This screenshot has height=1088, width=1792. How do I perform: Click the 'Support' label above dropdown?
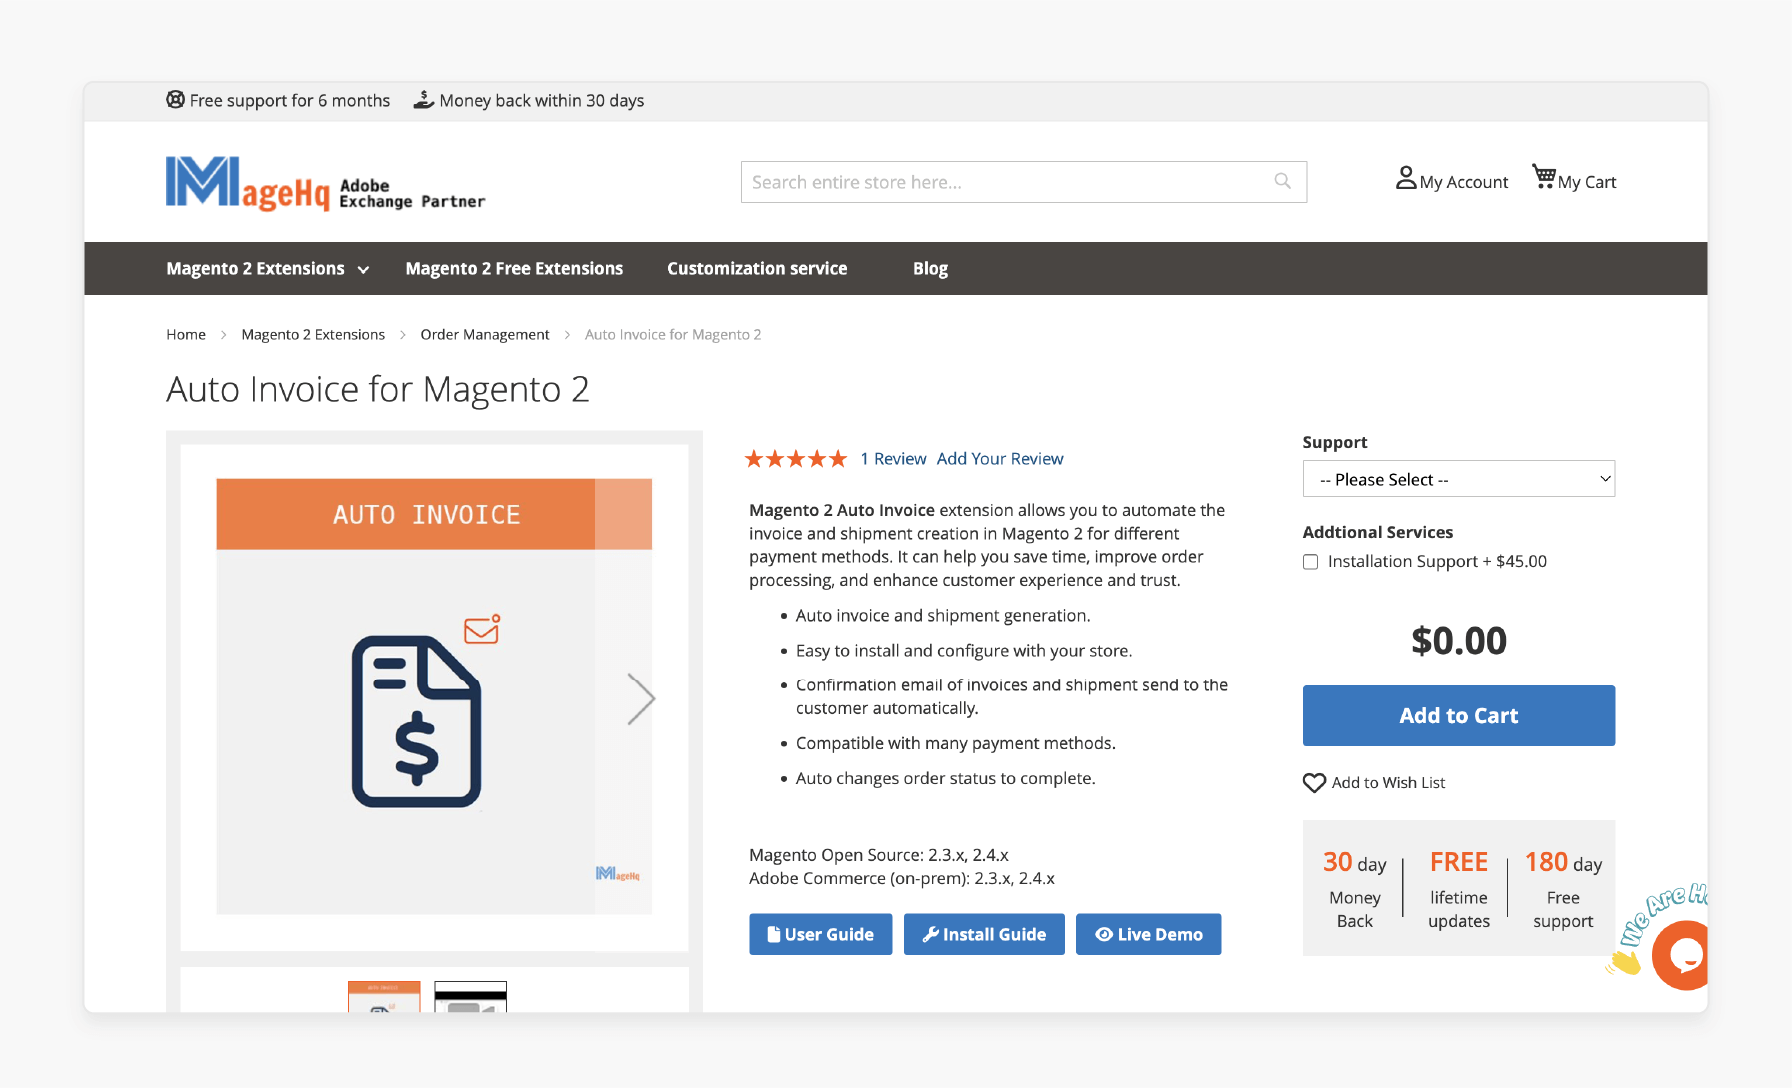click(x=1334, y=442)
